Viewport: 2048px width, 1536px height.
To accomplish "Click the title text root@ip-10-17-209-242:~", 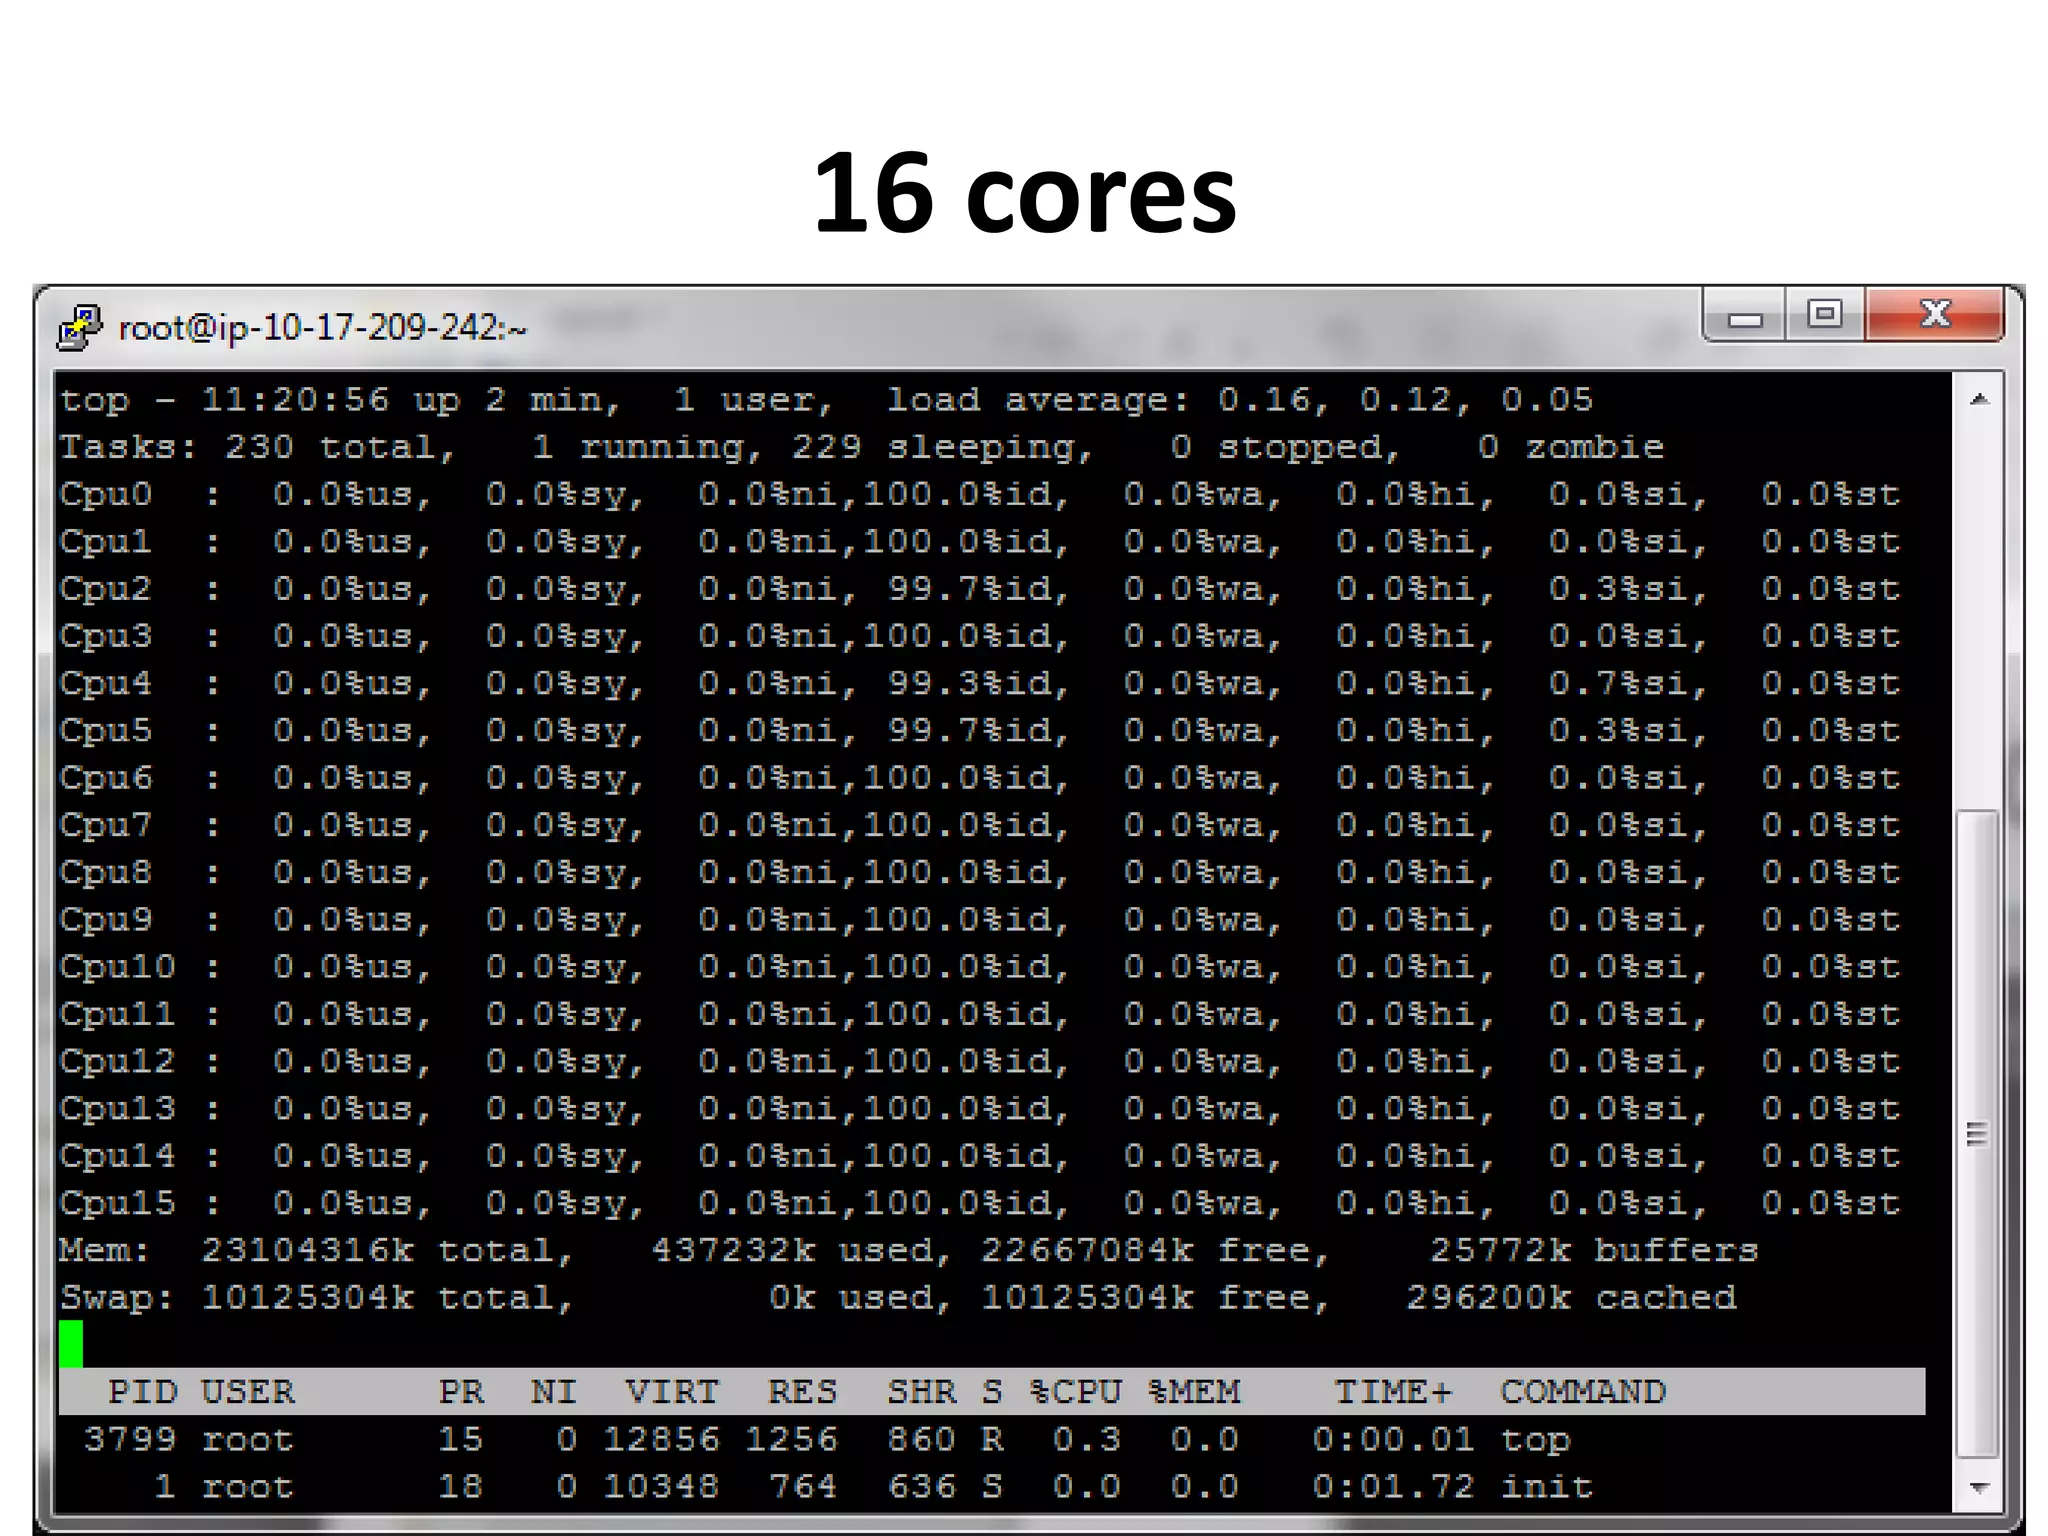I will coord(322,328).
